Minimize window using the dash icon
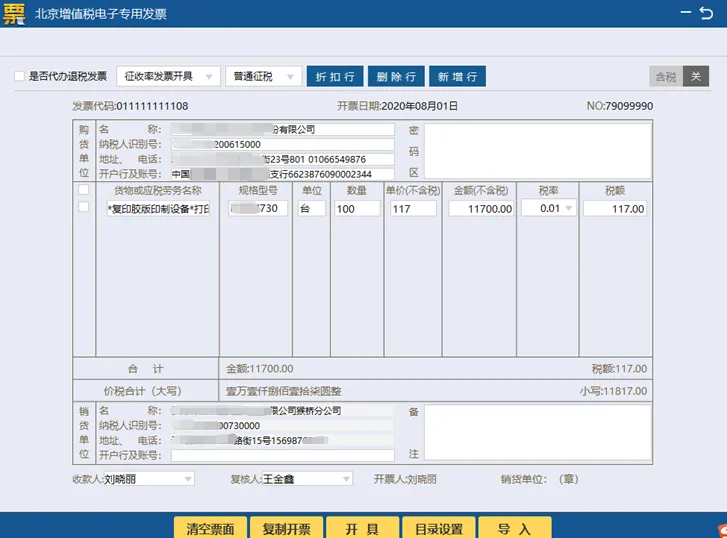The width and height of the screenshot is (727, 538). pyautogui.click(x=686, y=13)
